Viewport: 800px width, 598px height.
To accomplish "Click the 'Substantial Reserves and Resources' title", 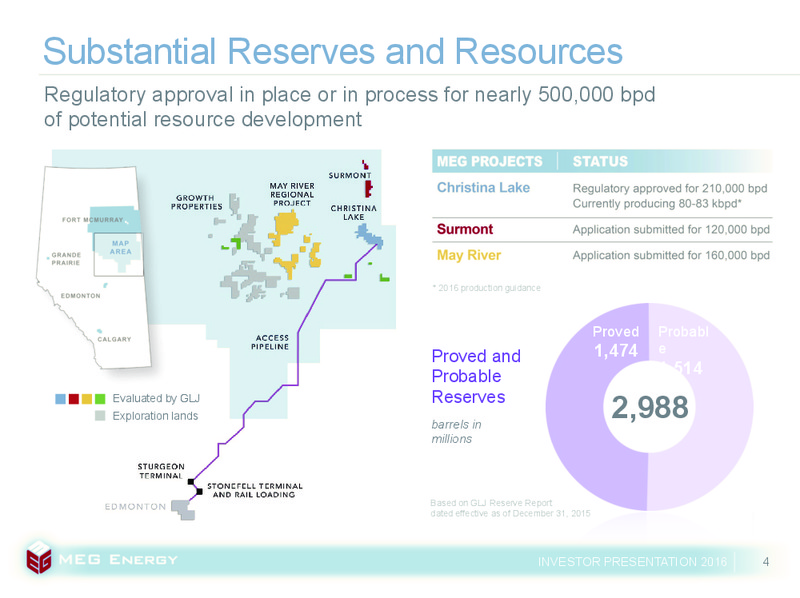I will coord(333,52).
